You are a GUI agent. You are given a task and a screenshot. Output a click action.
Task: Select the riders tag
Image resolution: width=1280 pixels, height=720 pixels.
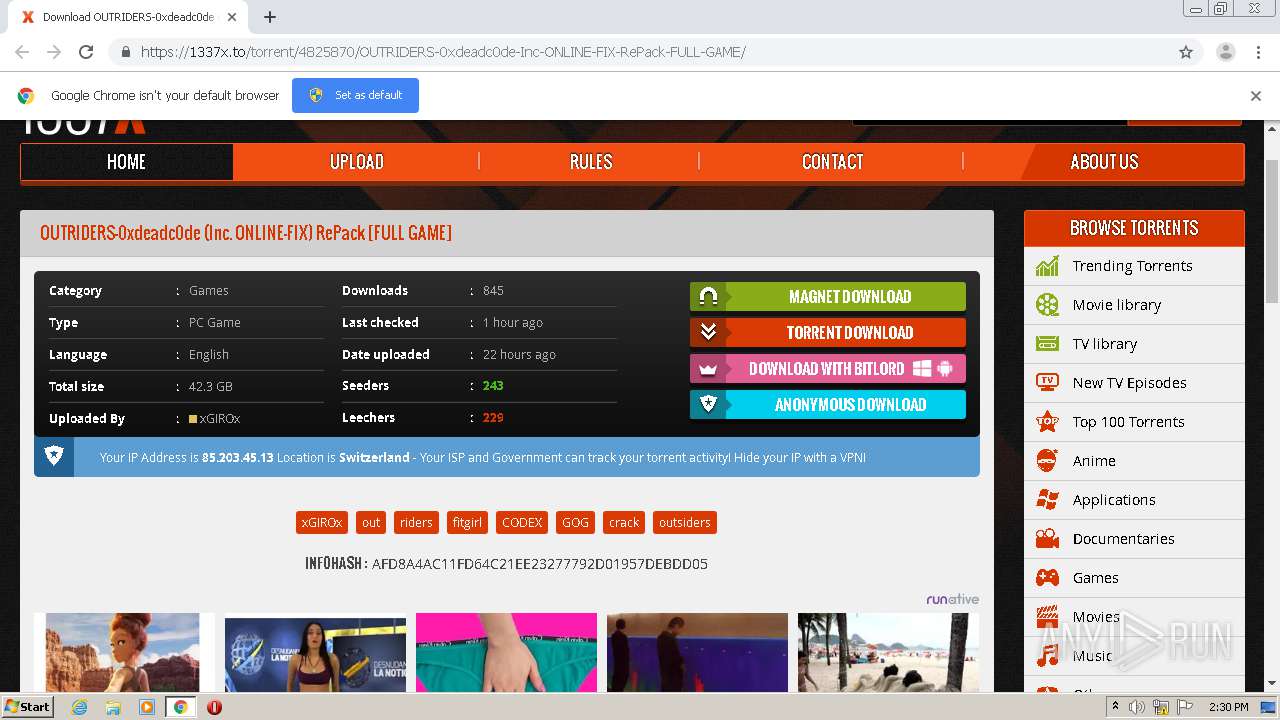click(416, 523)
